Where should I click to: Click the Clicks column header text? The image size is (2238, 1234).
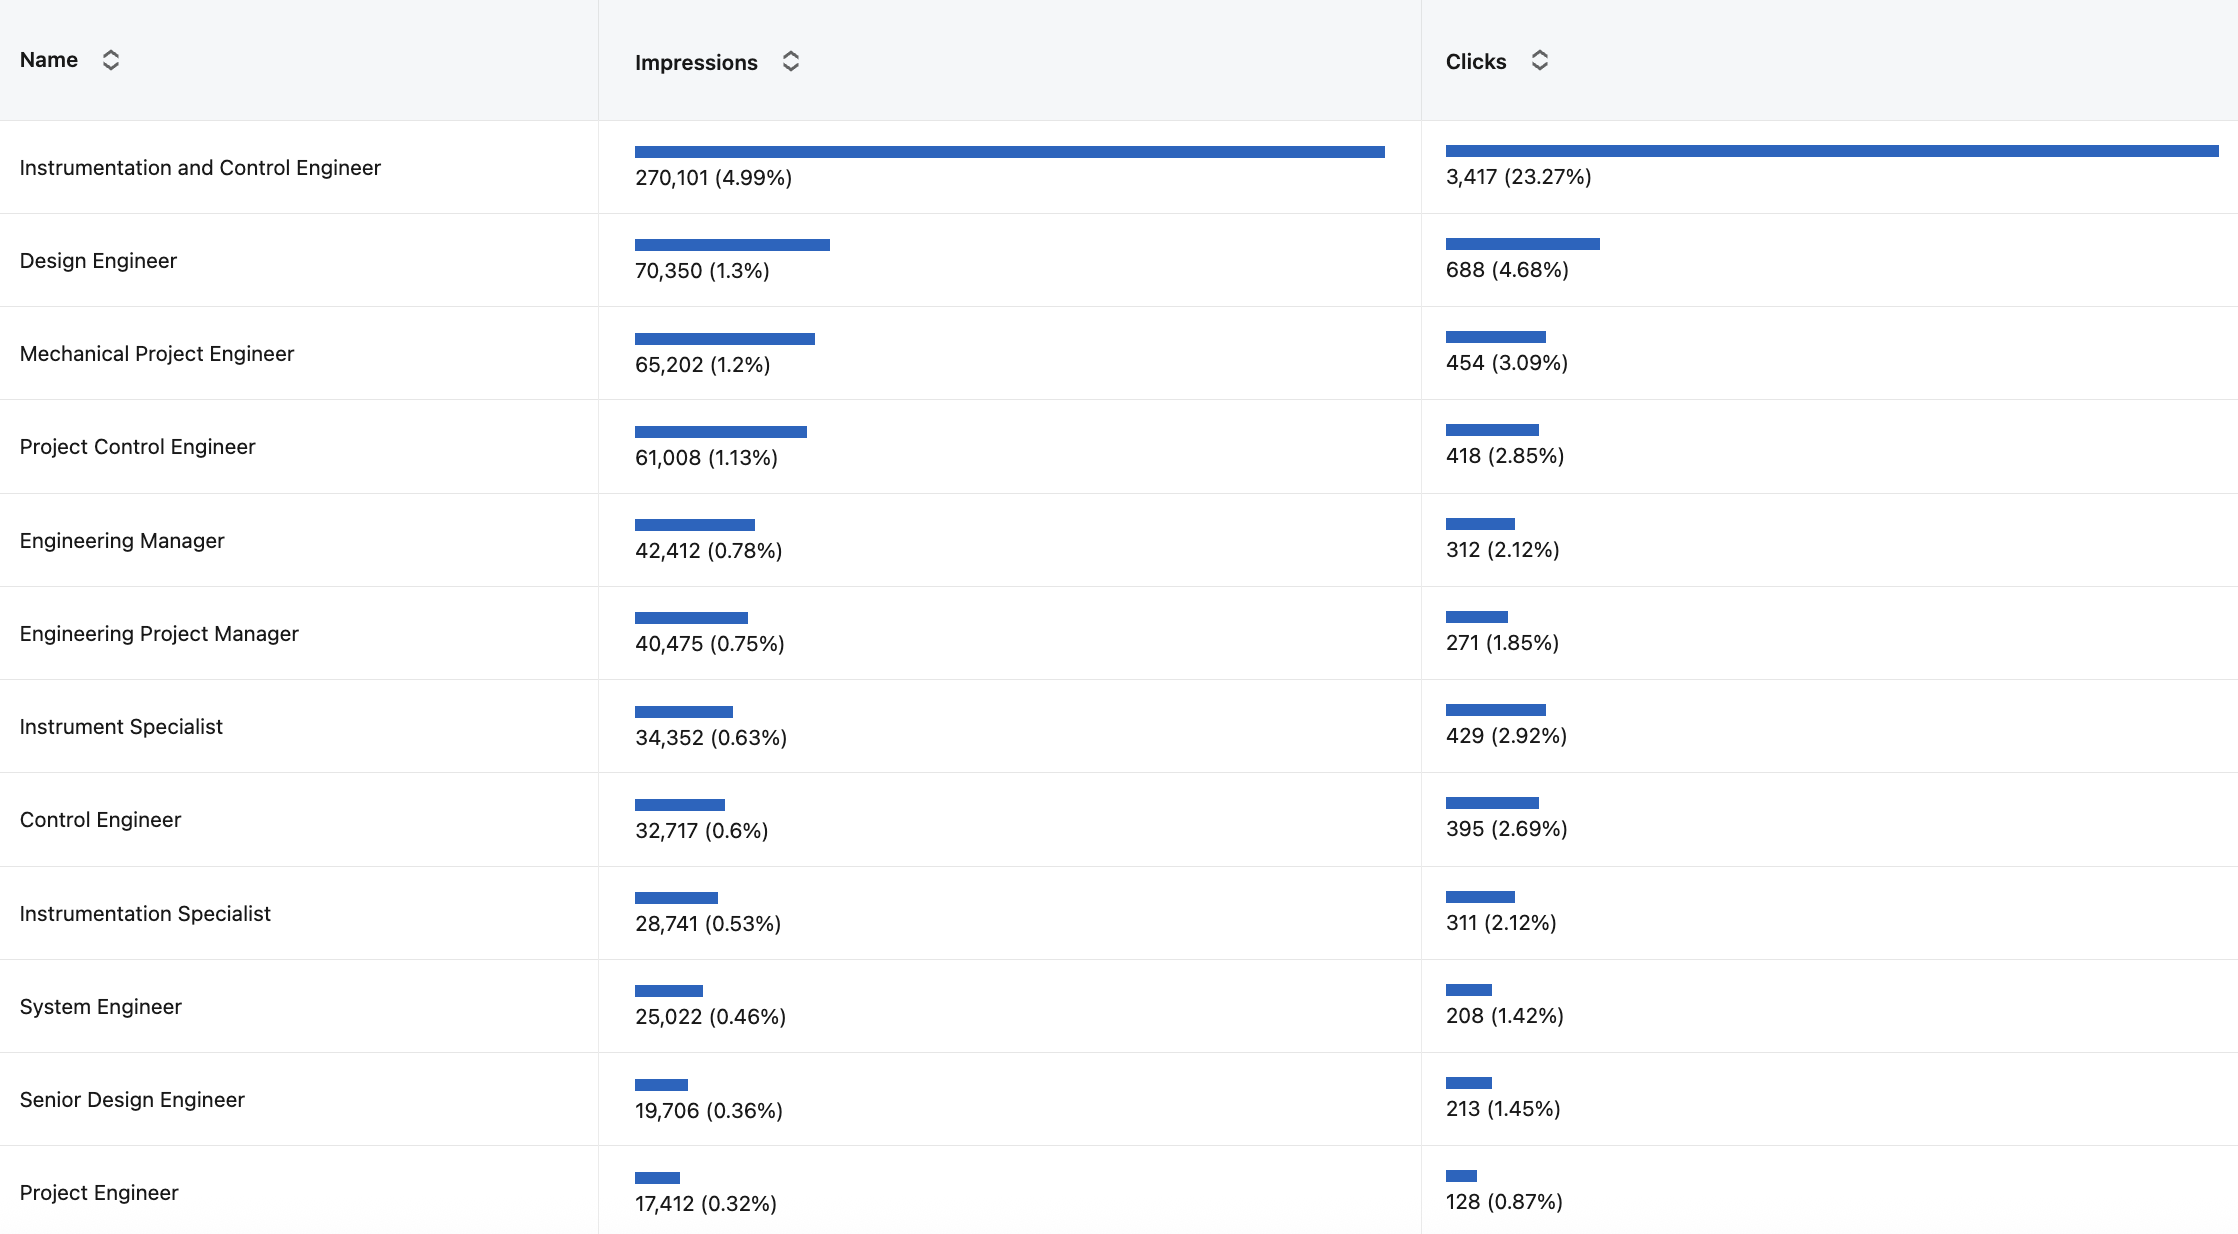point(1476,61)
